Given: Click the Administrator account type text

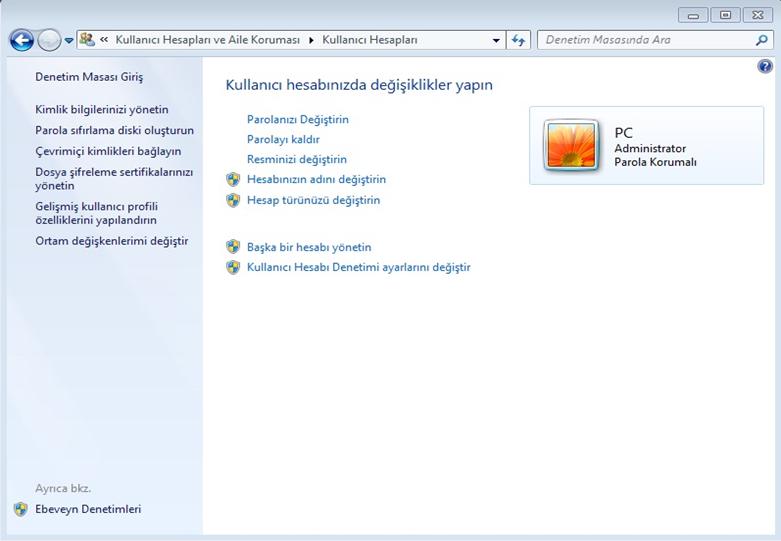Looking at the screenshot, I should [650, 148].
